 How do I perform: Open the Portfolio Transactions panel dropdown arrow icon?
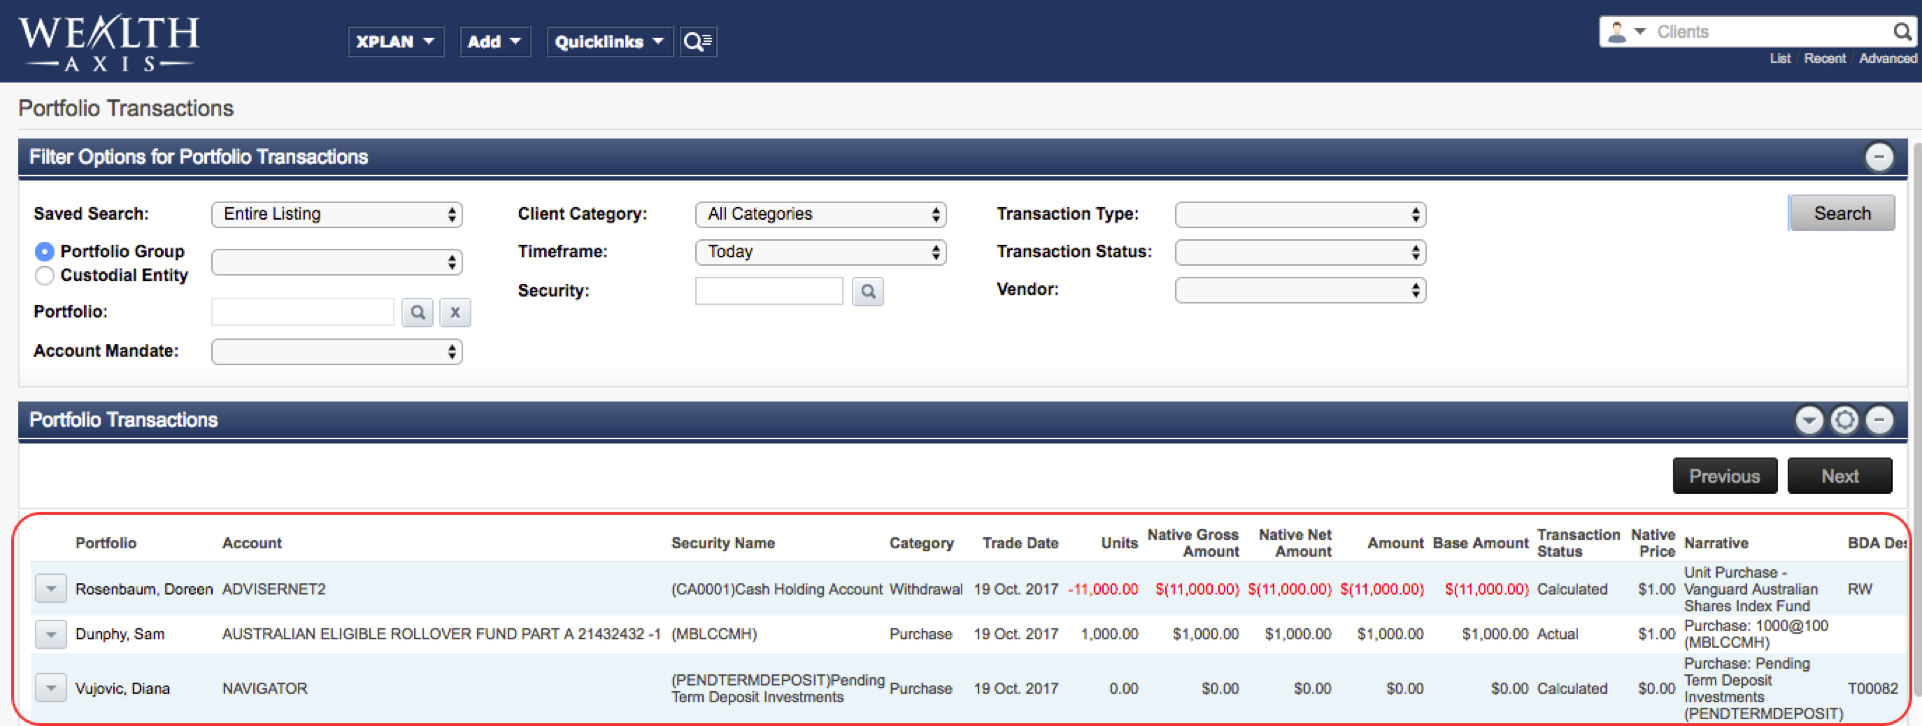click(1809, 420)
